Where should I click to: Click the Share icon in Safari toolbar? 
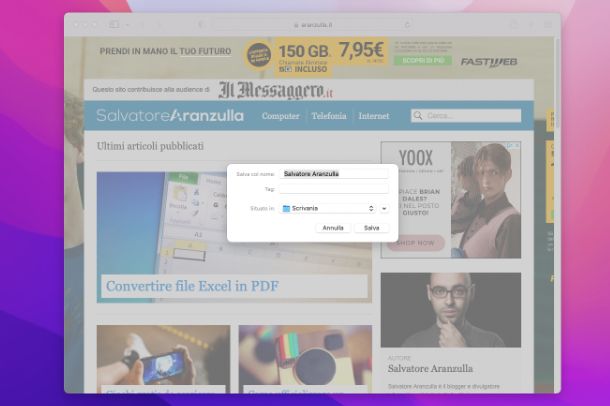[x=514, y=25]
